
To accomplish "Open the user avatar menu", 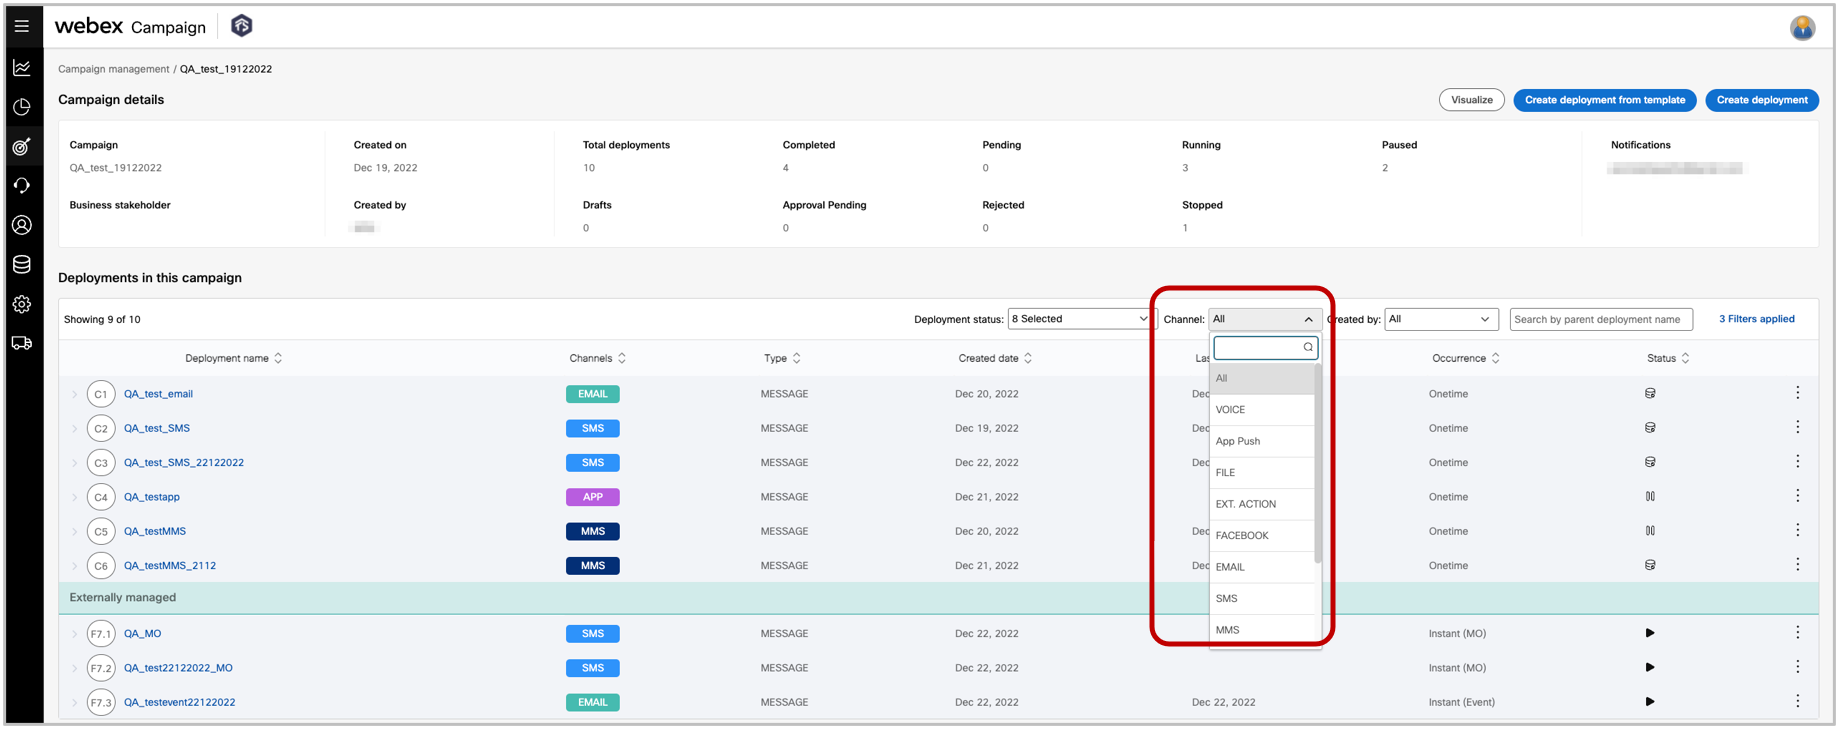I will (x=1802, y=28).
